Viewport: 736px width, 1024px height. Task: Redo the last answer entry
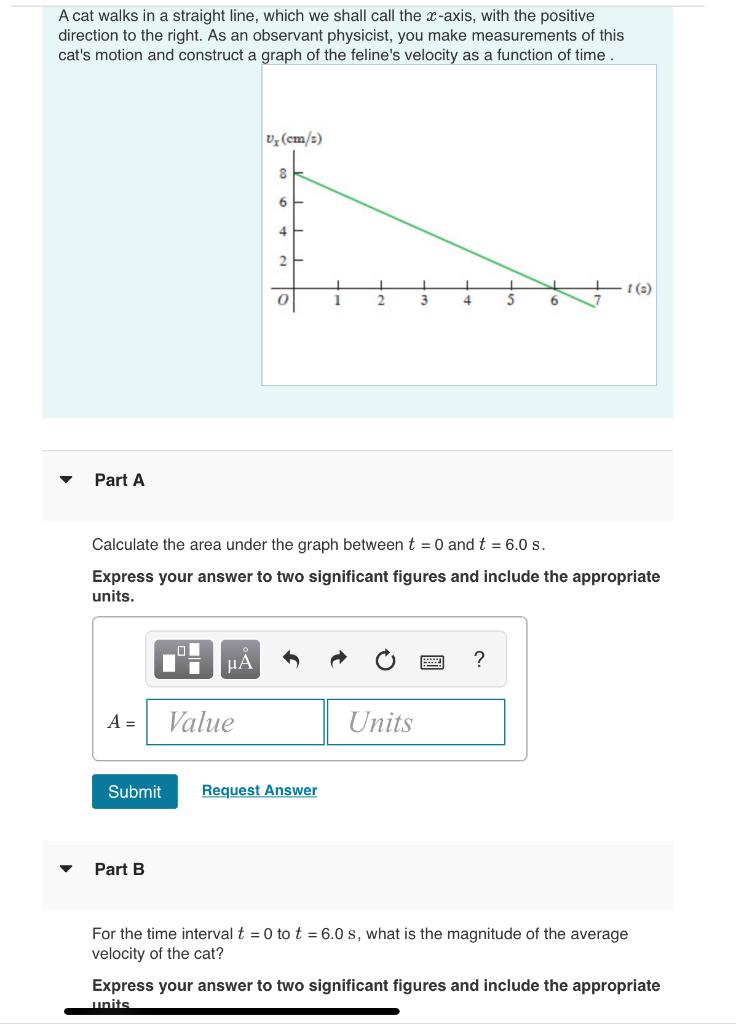click(337, 658)
